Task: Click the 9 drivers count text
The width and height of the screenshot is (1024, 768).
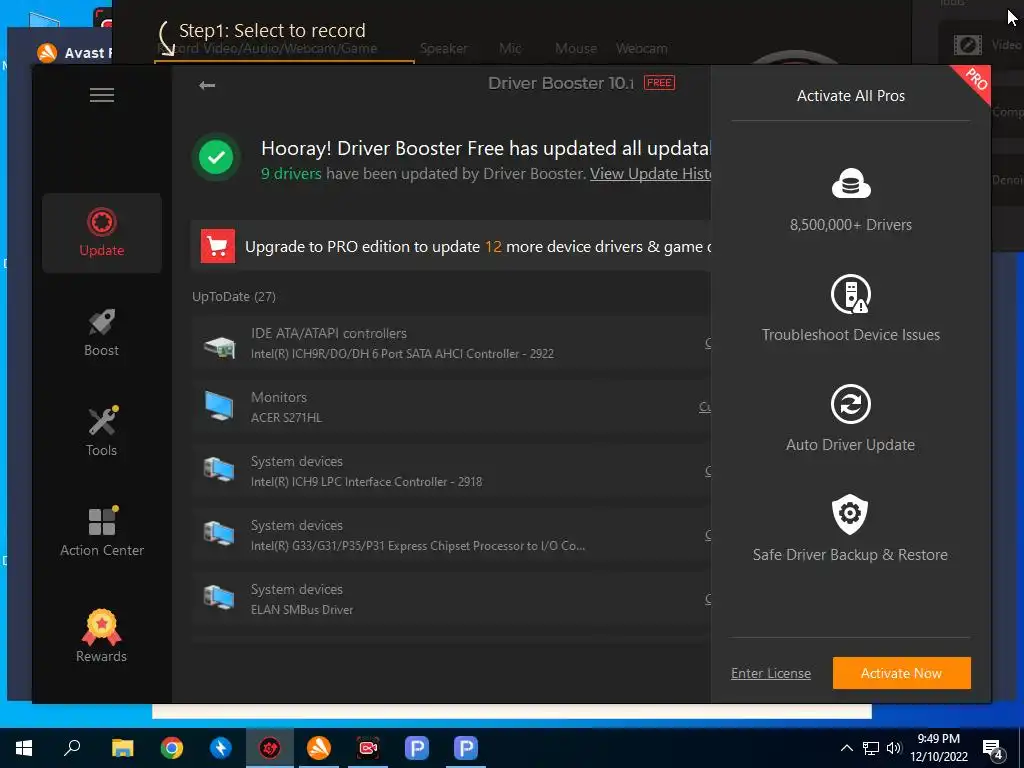Action: pos(291,174)
